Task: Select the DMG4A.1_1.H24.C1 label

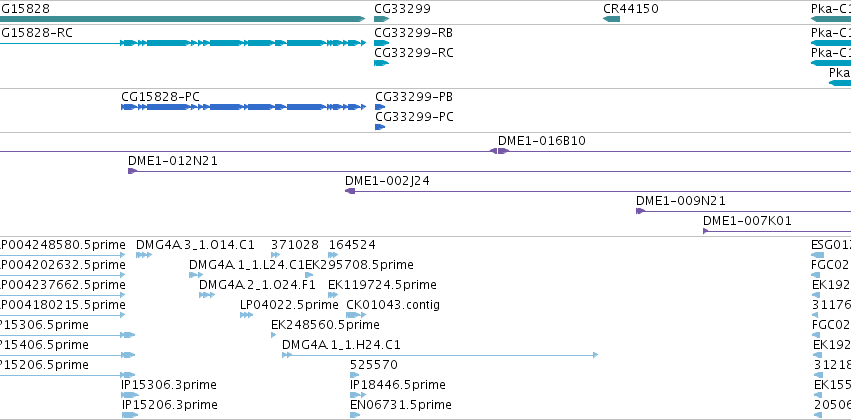Action: pos(341,345)
